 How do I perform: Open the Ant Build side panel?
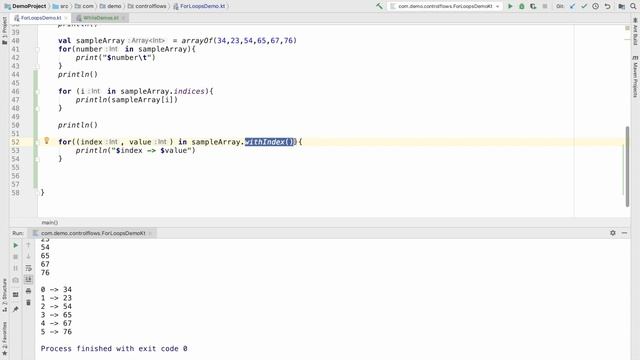pos(635,31)
